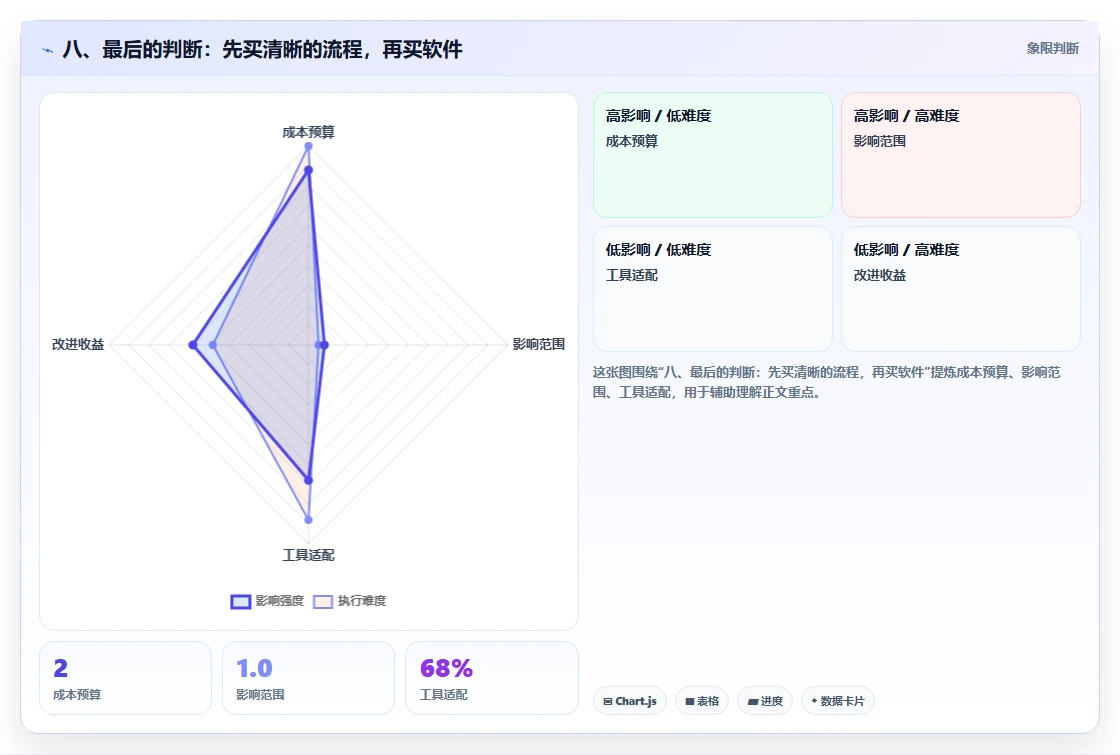
Task: Click the 数据卡片 tag
Action: (837, 701)
